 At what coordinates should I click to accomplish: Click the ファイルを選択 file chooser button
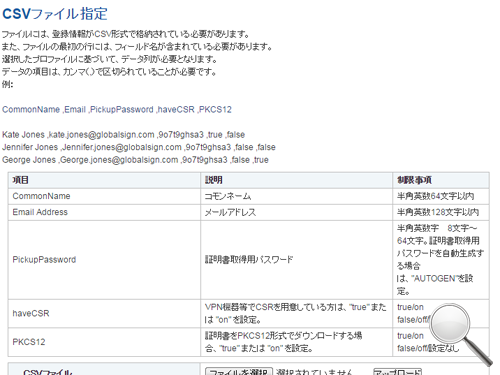[x=239, y=371]
